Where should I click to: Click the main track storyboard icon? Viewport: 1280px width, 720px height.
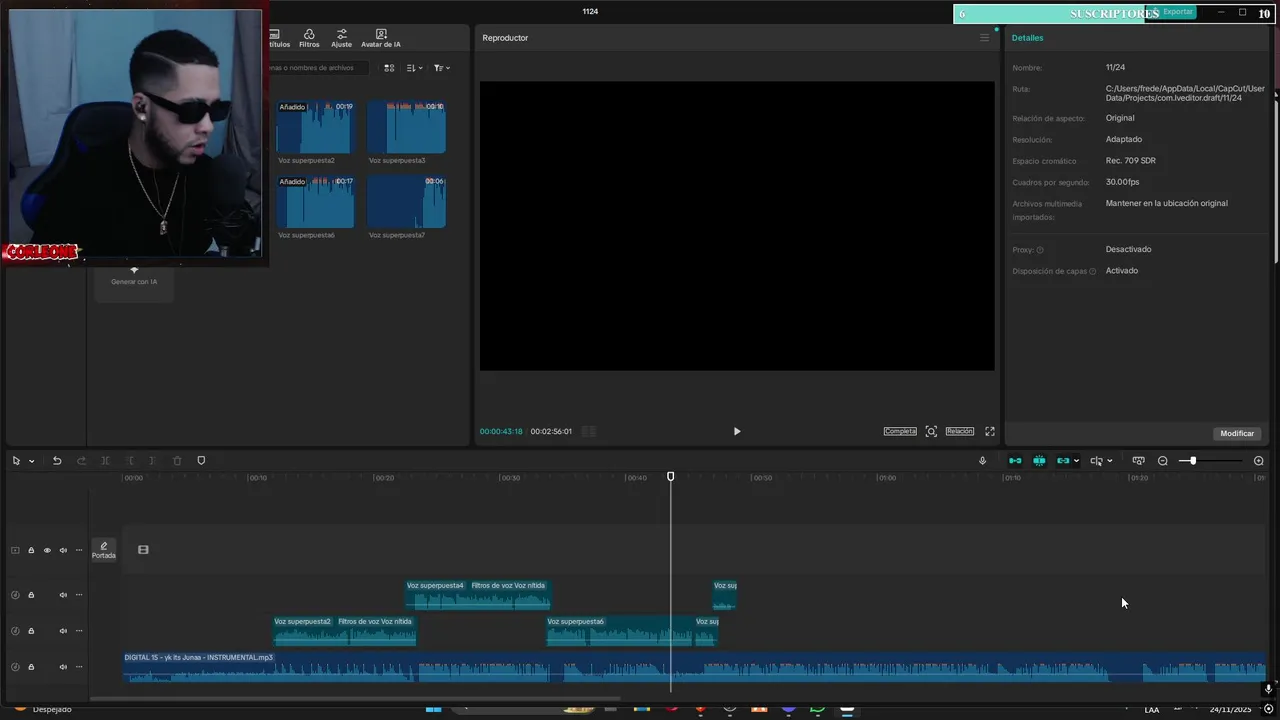[143, 549]
